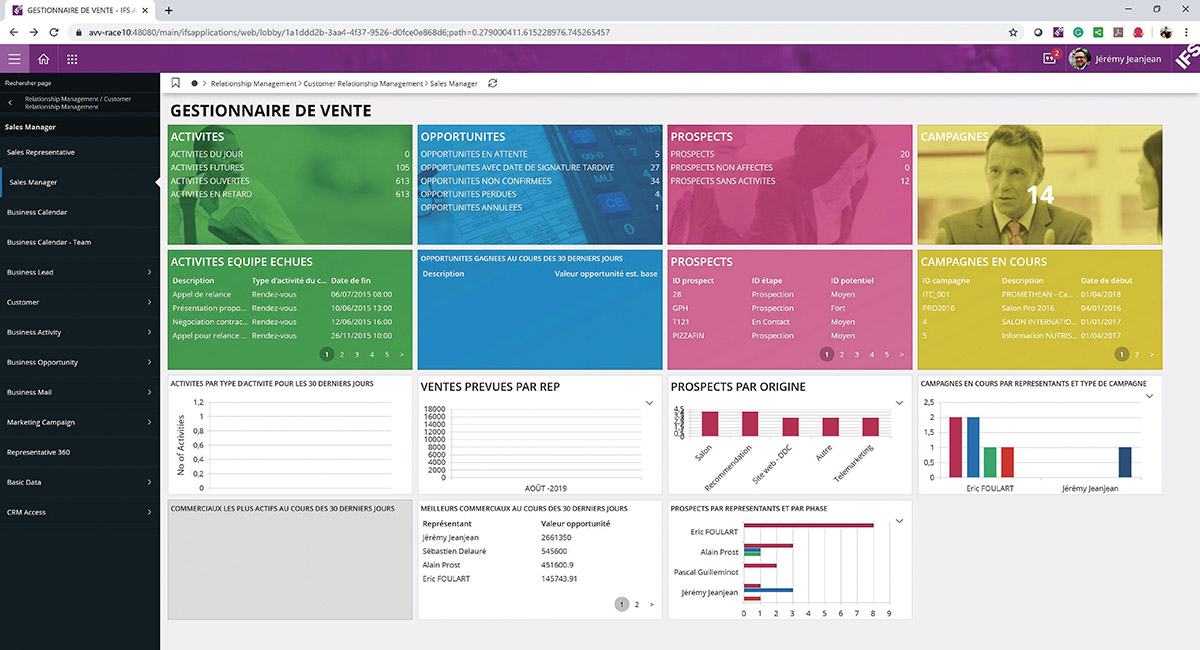
Task: Expand Business Activity sidebar item
Action: coord(80,332)
